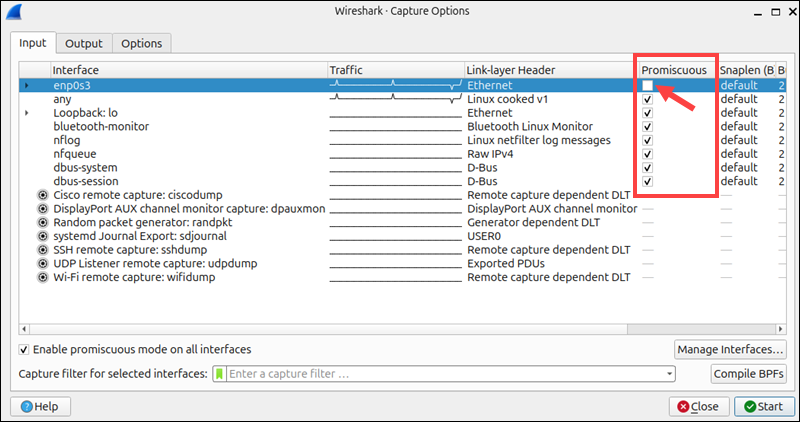
Task: Click gear icon beside systemd Journal Export
Action: point(43,236)
